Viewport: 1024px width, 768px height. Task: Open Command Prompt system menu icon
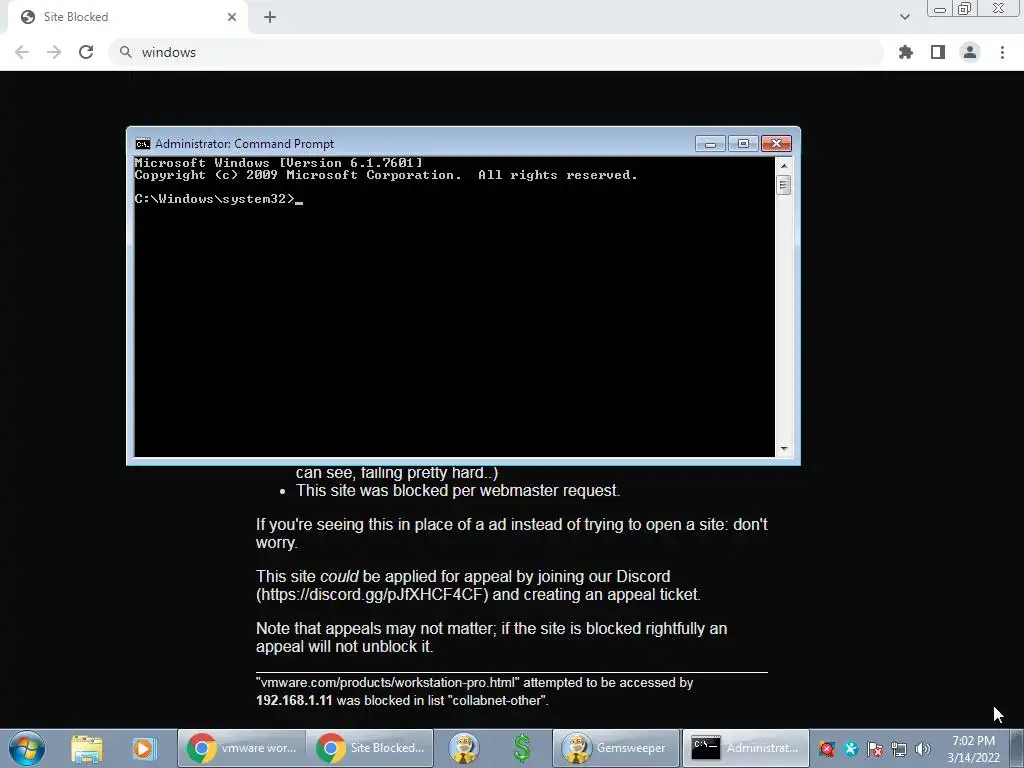pos(142,144)
